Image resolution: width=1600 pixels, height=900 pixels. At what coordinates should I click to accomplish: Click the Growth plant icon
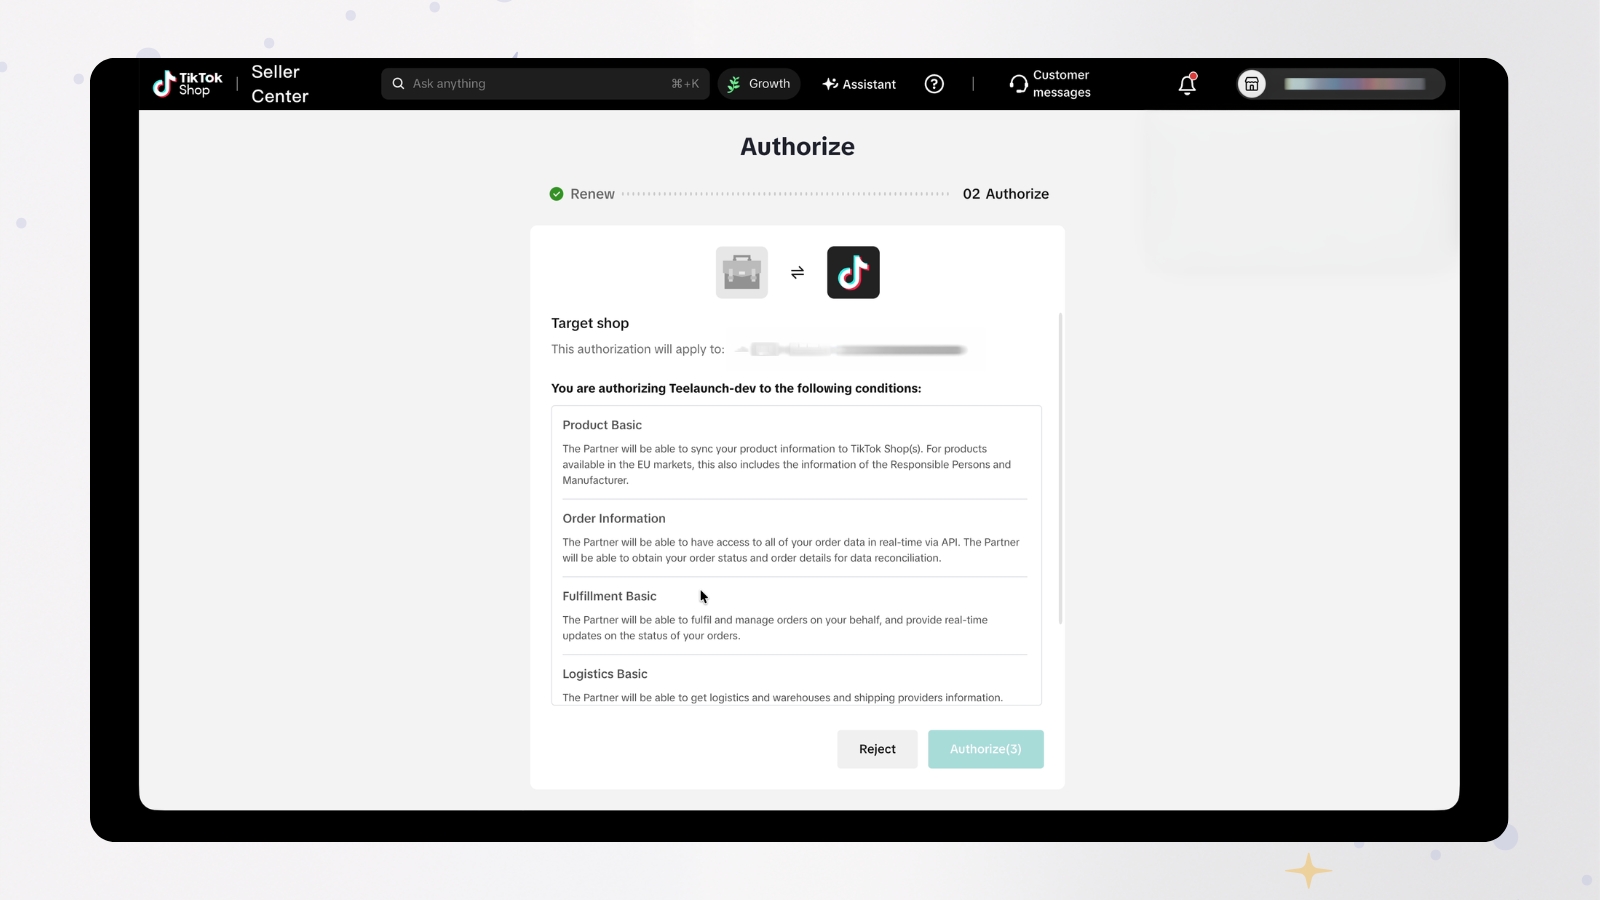(734, 84)
